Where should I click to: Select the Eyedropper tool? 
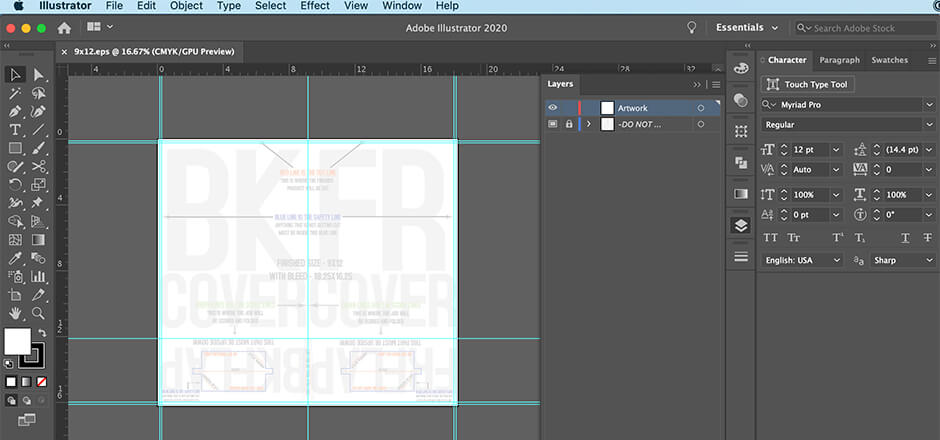15,258
